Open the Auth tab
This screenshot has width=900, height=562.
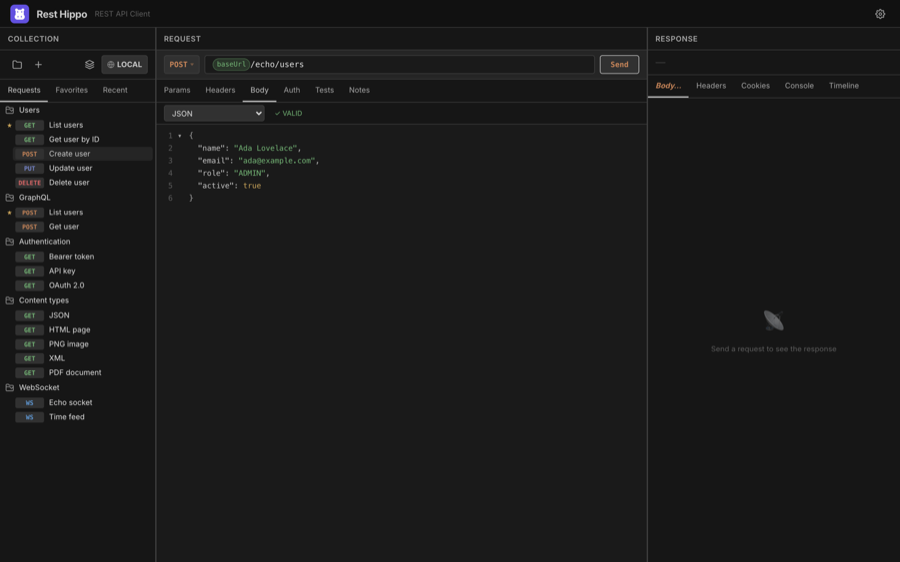coord(292,90)
